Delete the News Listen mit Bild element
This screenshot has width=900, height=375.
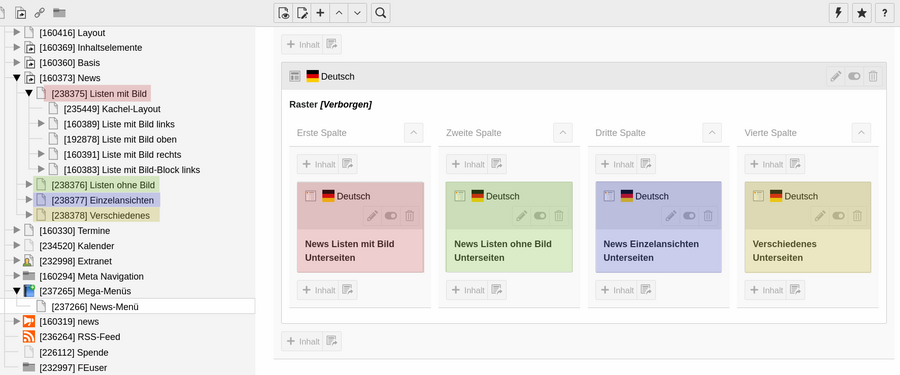(x=410, y=215)
